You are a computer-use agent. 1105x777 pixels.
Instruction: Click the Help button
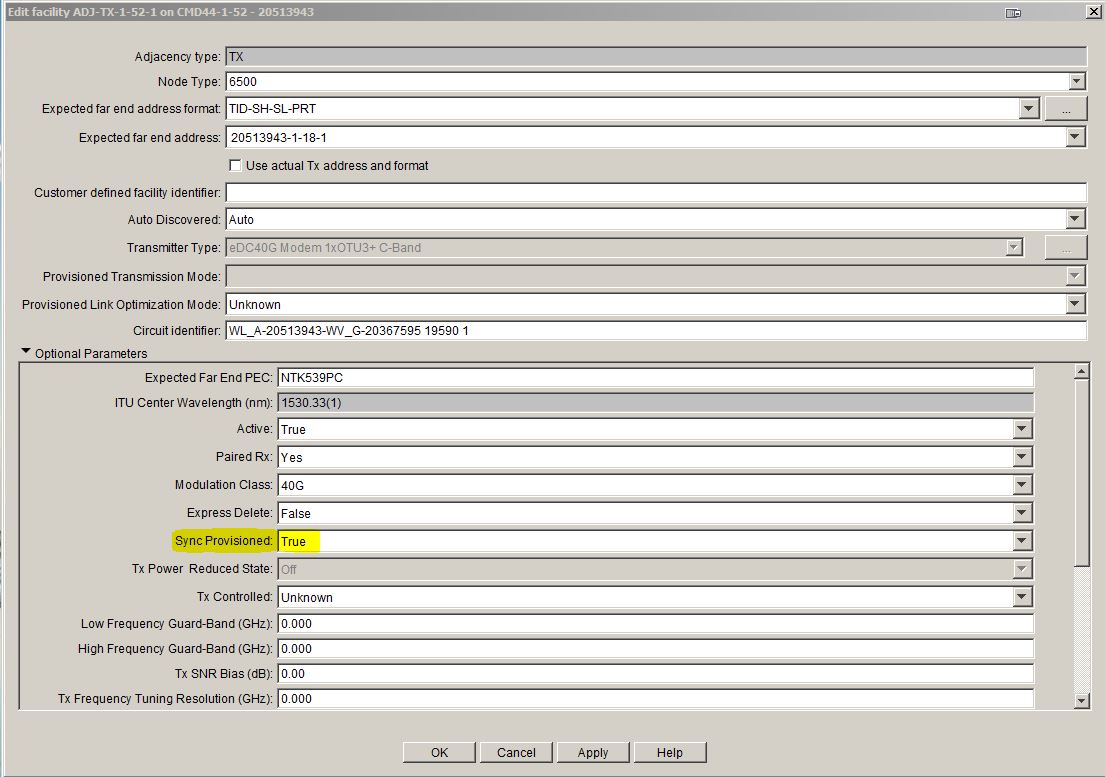click(x=669, y=752)
